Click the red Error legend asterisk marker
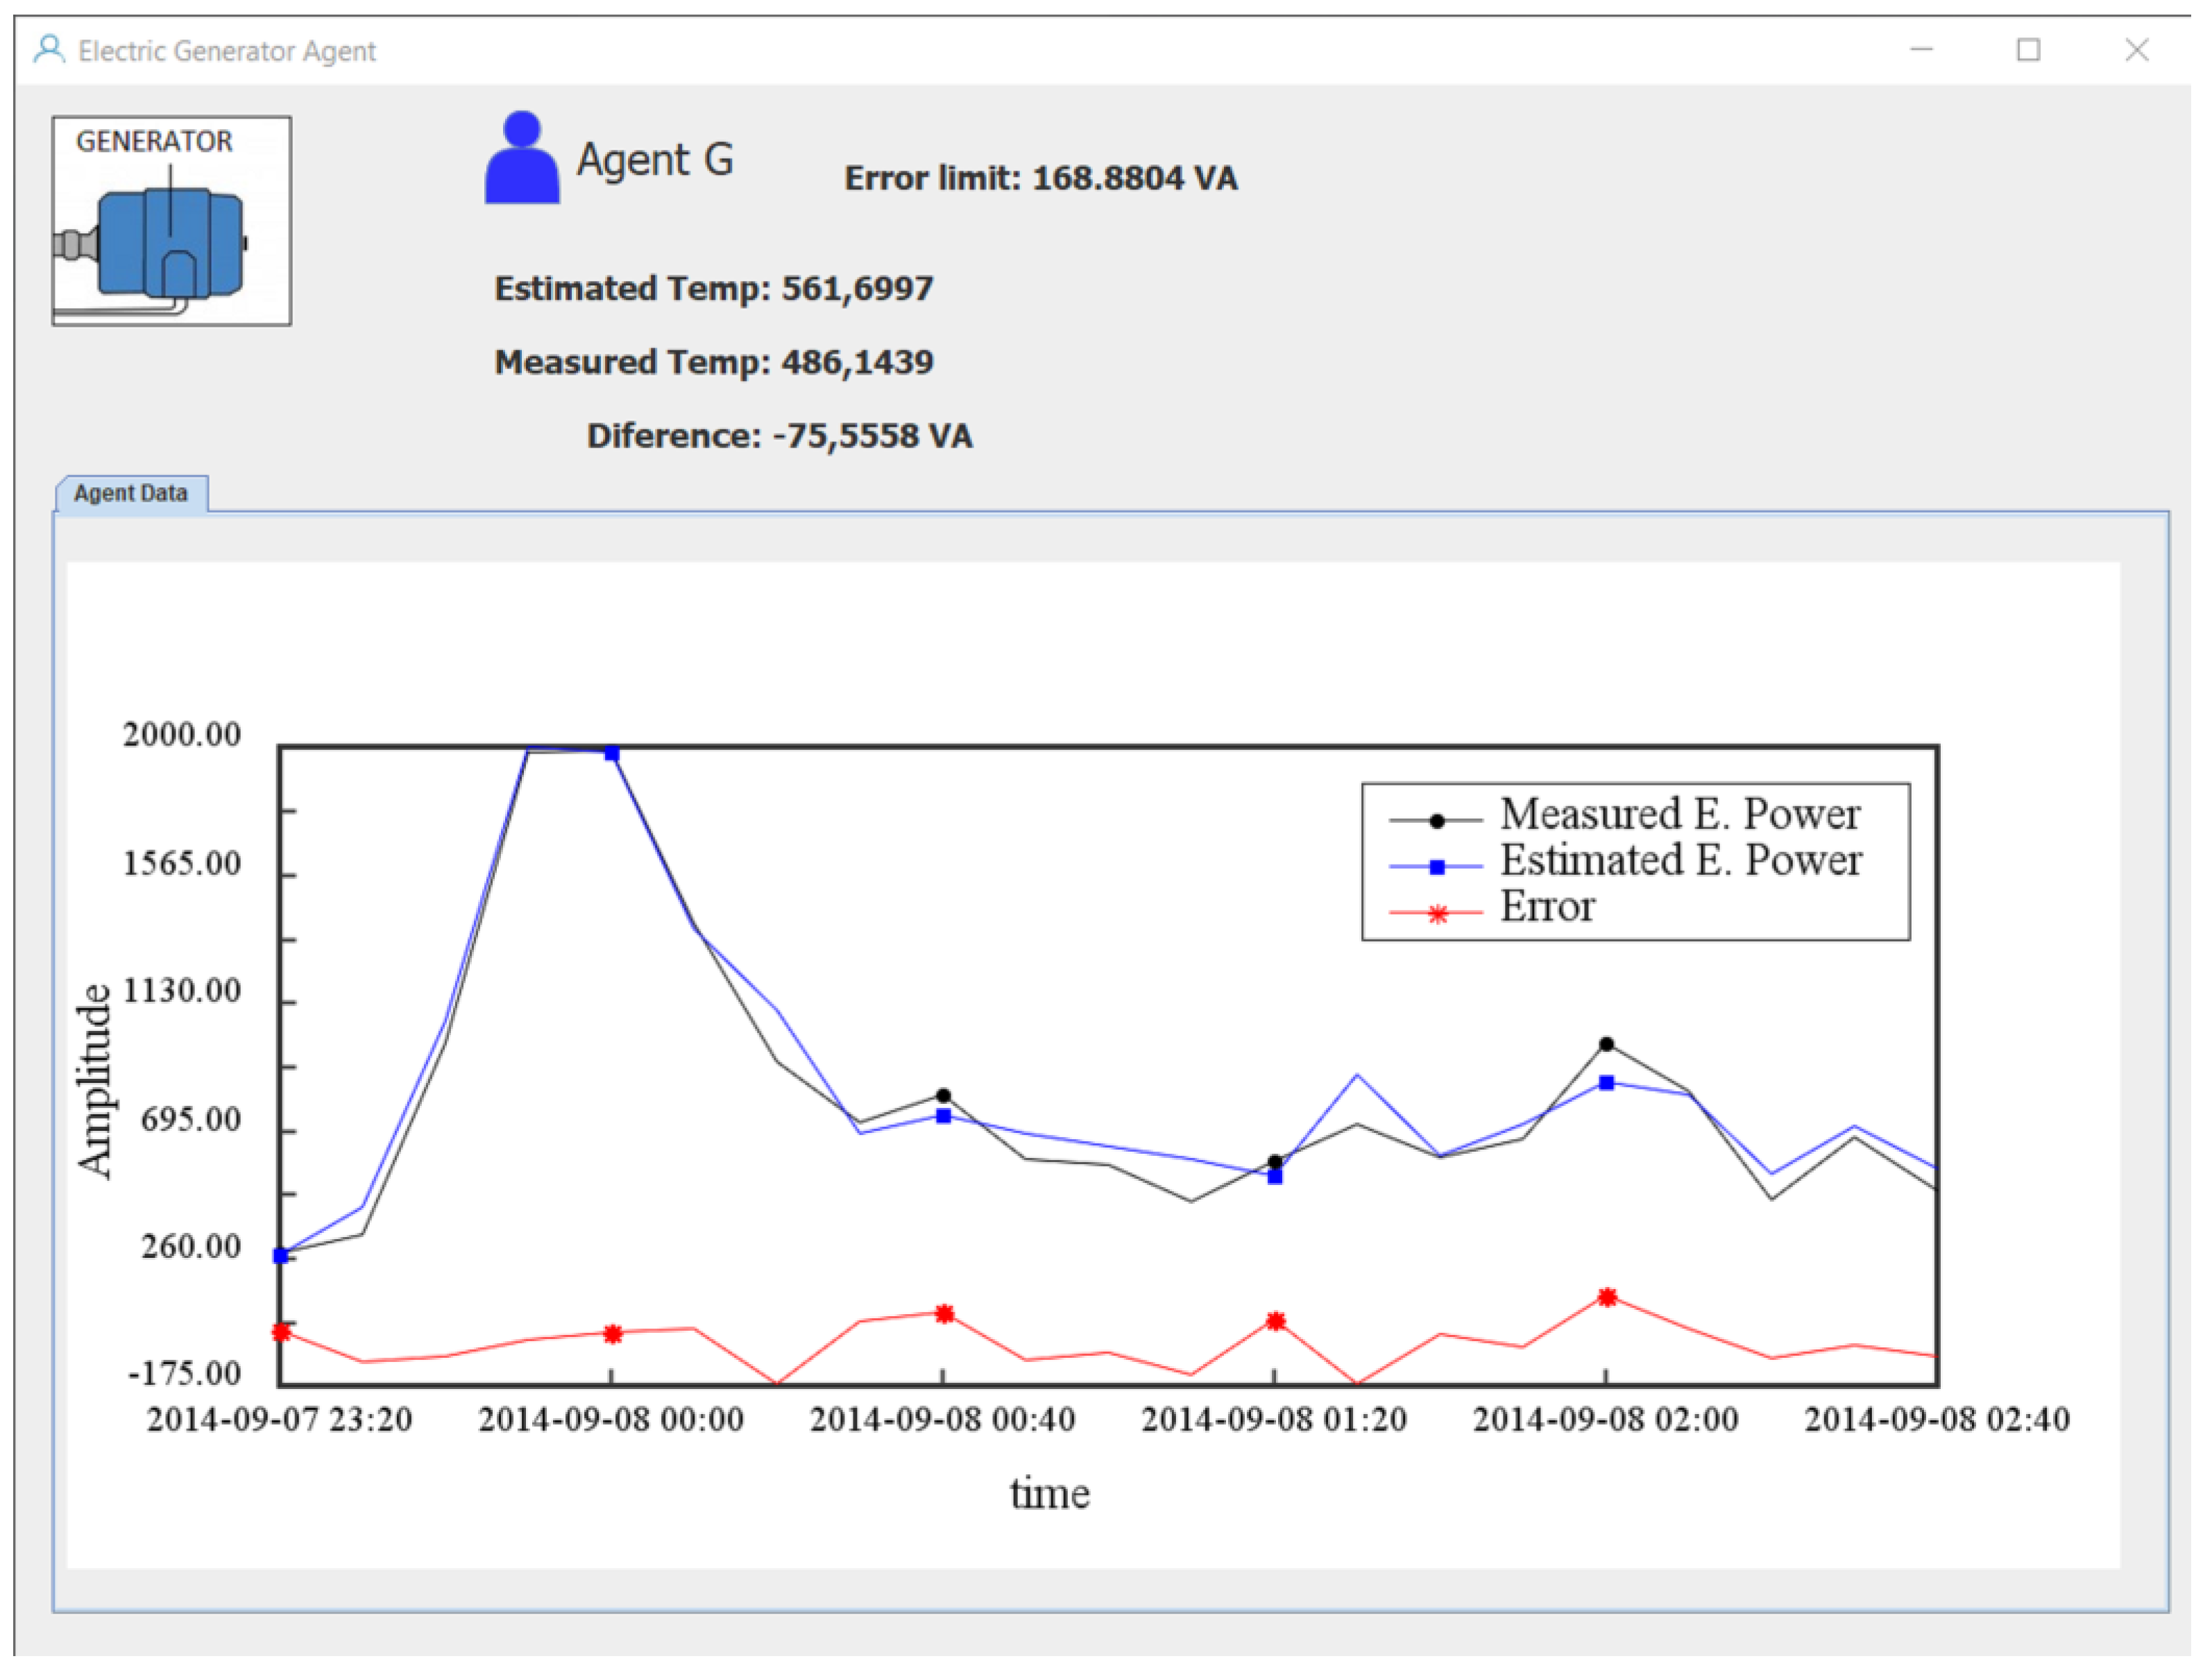Viewport: 2212px width, 1670px height. click(x=1437, y=914)
